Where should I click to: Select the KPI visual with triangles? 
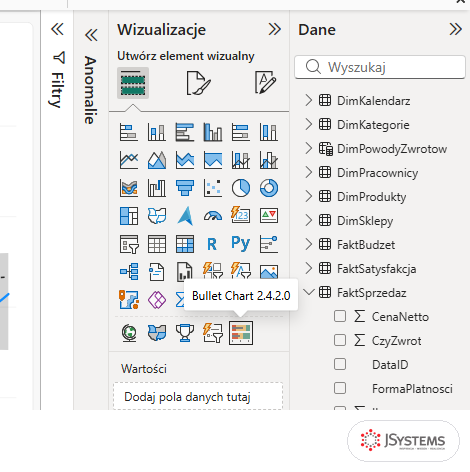click(x=269, y=216)
